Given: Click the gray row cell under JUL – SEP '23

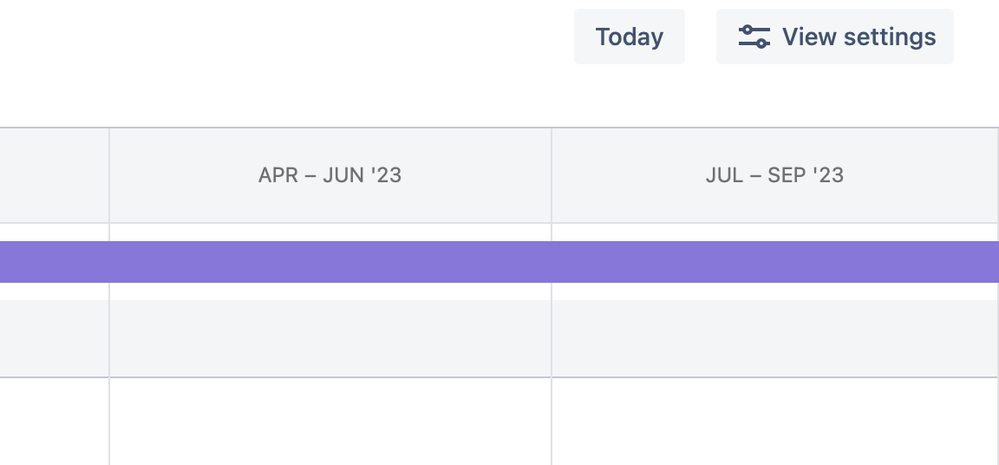Looking at the screenshot, I should click(775, 338).
